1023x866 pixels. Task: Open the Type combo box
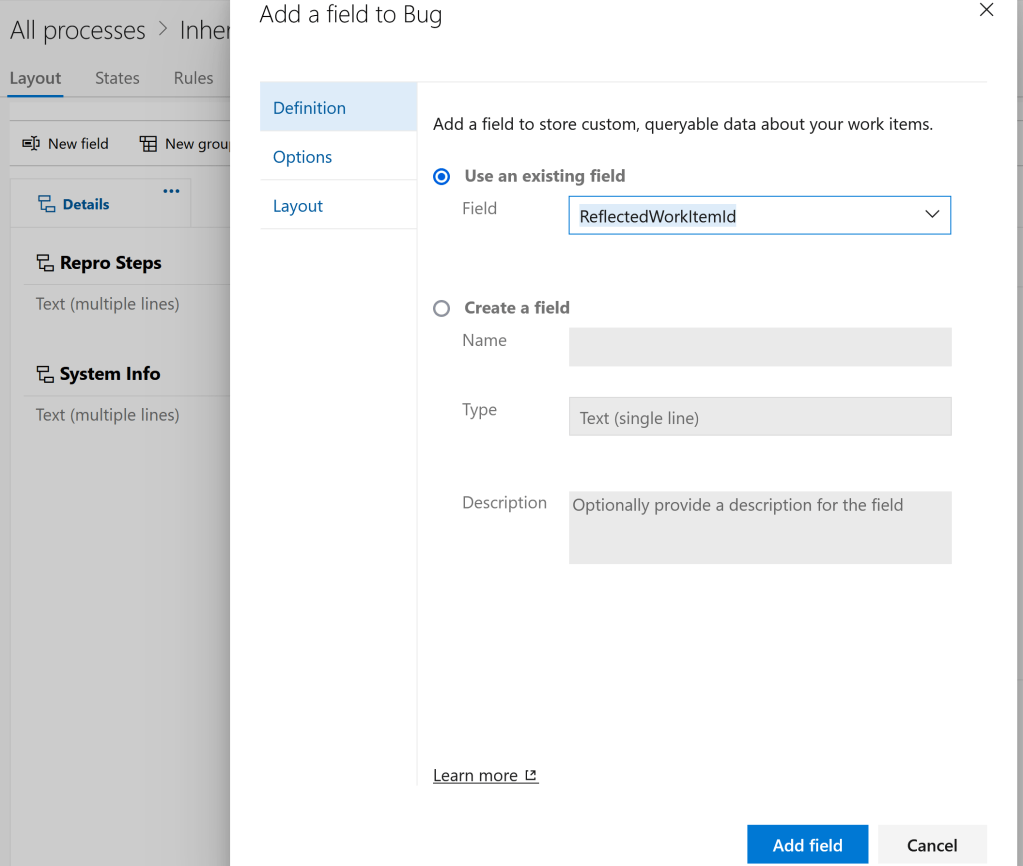coord(760,418)
